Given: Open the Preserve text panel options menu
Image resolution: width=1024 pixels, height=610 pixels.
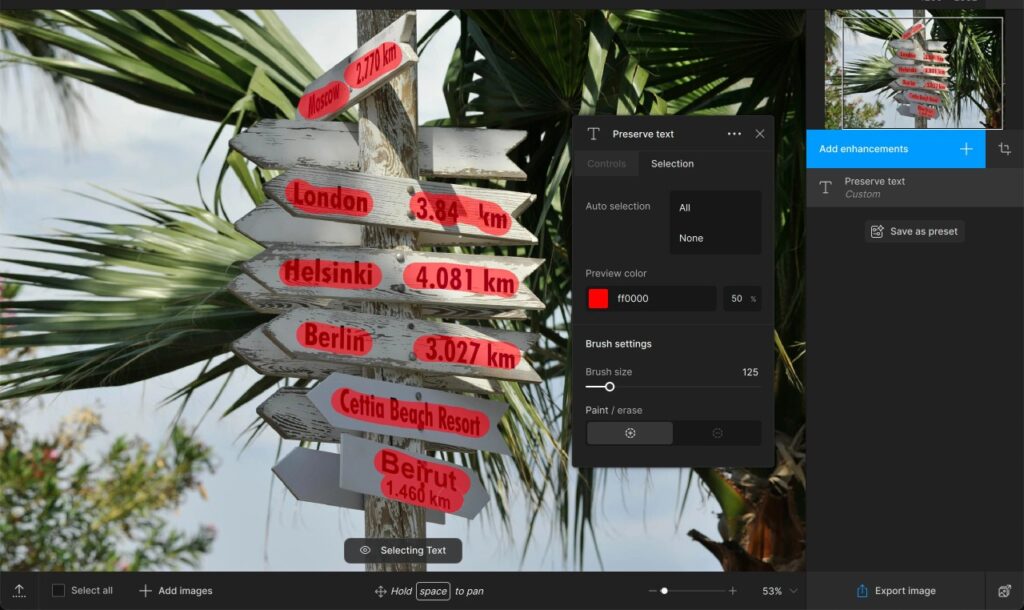Looking at the screenshot, I should pyautogui.click(x=734, y=134).
